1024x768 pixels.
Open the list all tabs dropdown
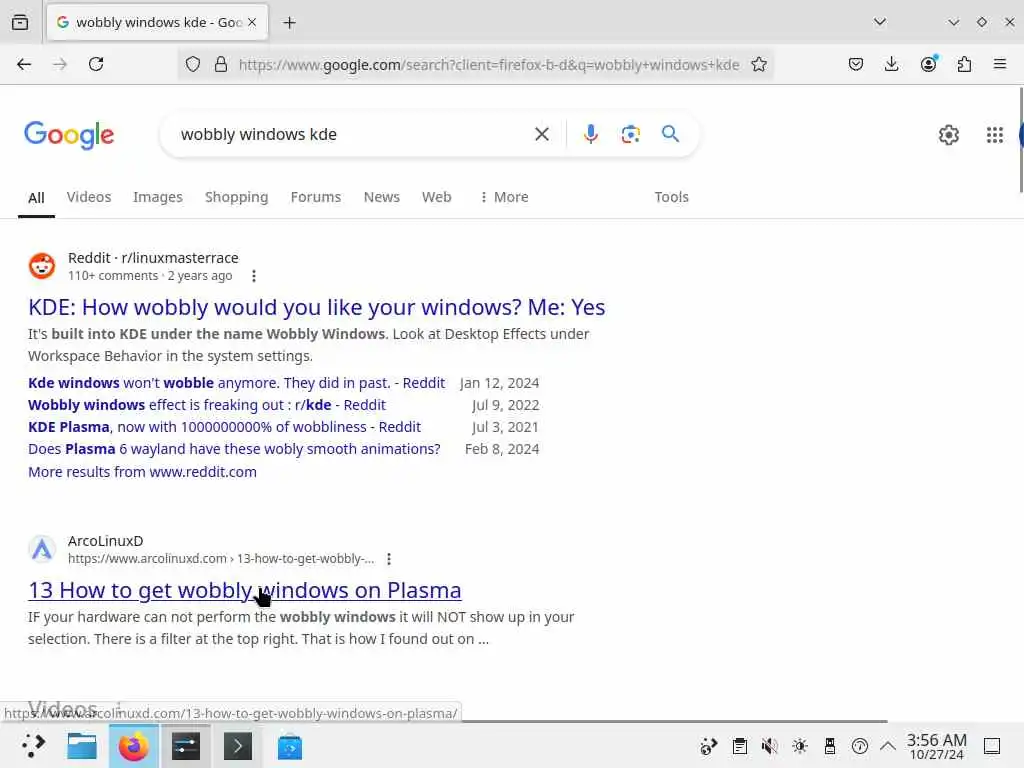point(880,22)
